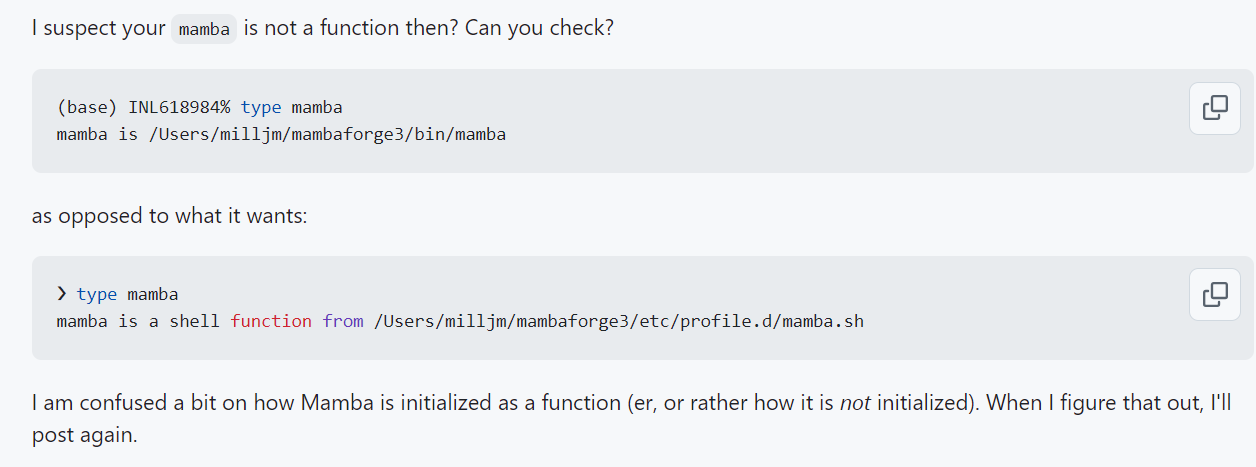Click the red function keyword
The width and height of the screenshot is (1256, 467).
271,321
